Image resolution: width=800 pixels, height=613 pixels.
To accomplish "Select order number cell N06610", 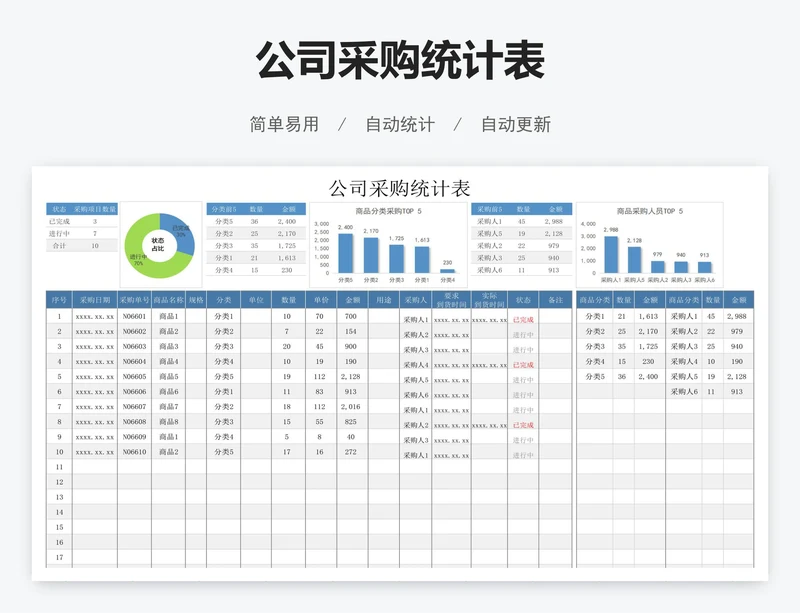I will tap(134, 452).
